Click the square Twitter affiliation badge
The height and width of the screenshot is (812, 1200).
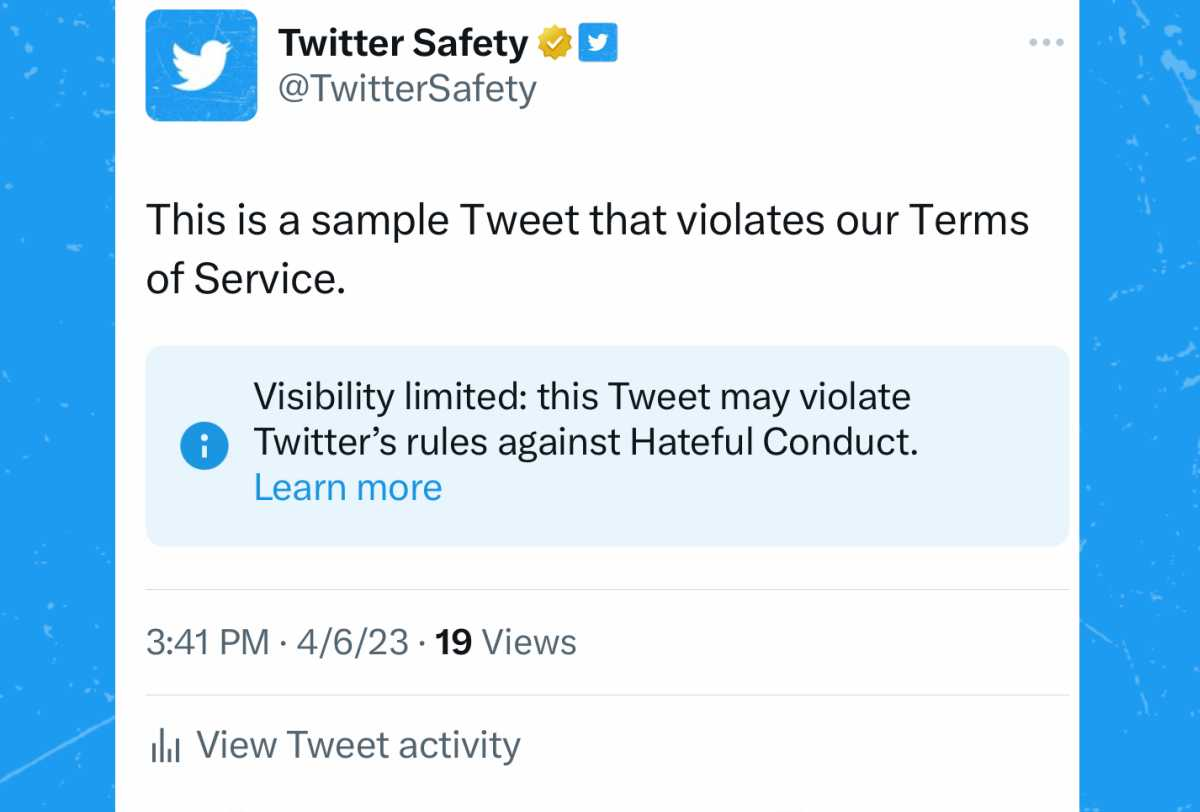tap(598, 42)
